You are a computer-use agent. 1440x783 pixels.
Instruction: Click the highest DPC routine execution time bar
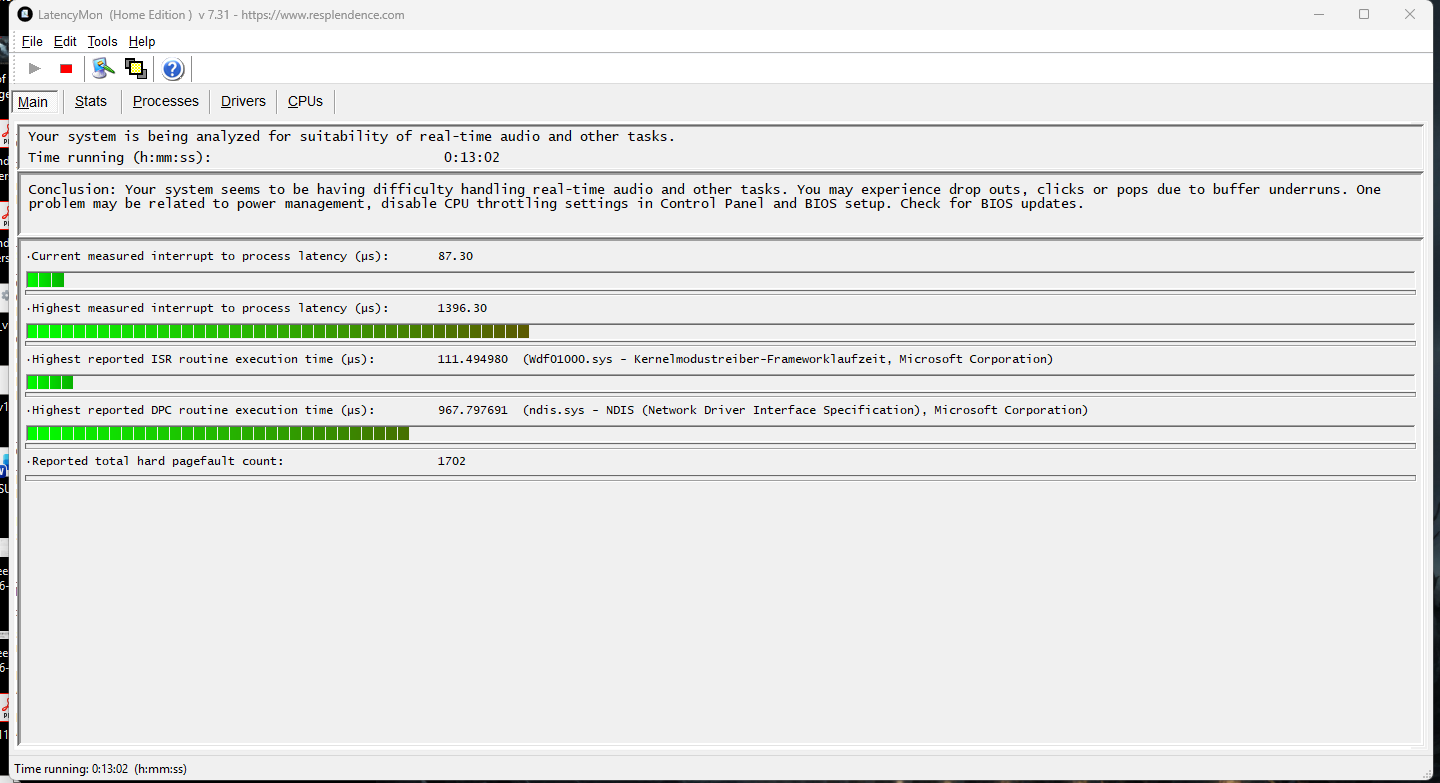[218, 433]
